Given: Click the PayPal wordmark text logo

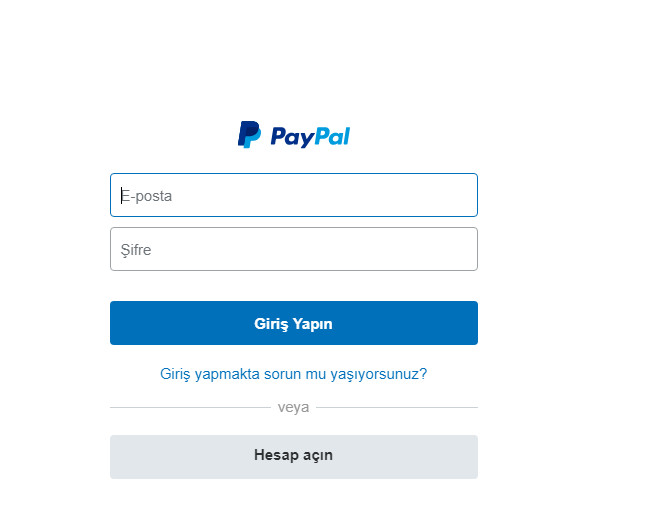Looking at the screenshot, I should point(310,137).
